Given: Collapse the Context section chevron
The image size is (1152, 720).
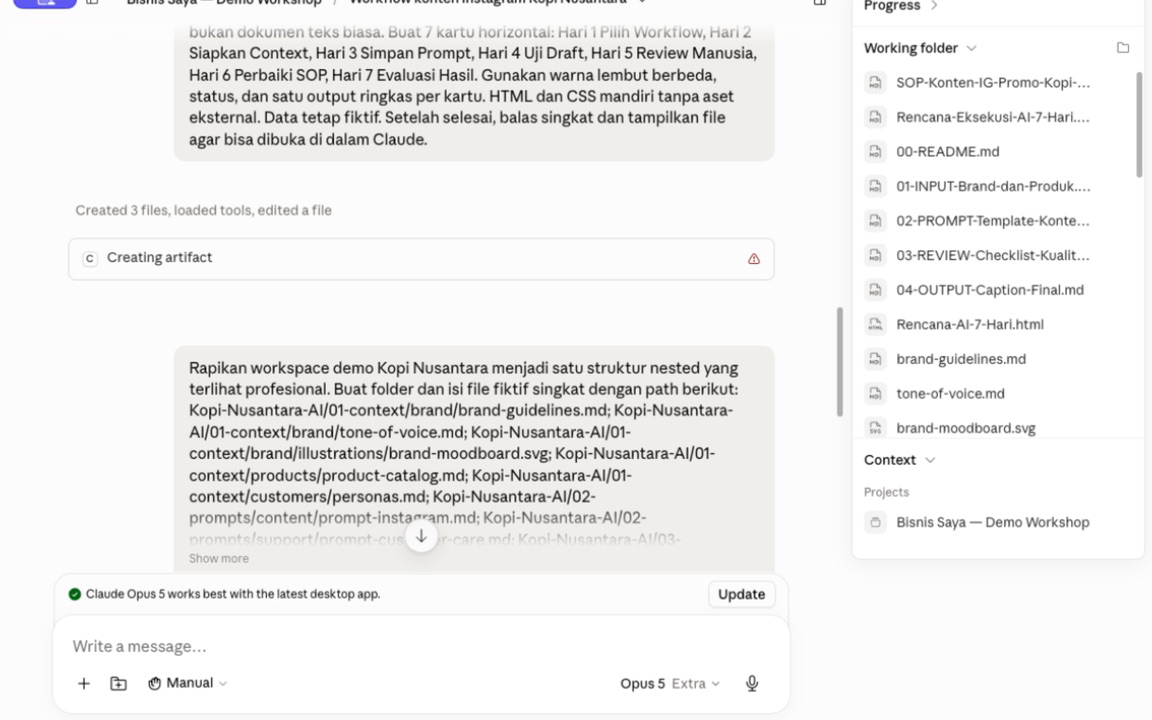Looking at the screenshot, I should (930, 460).
